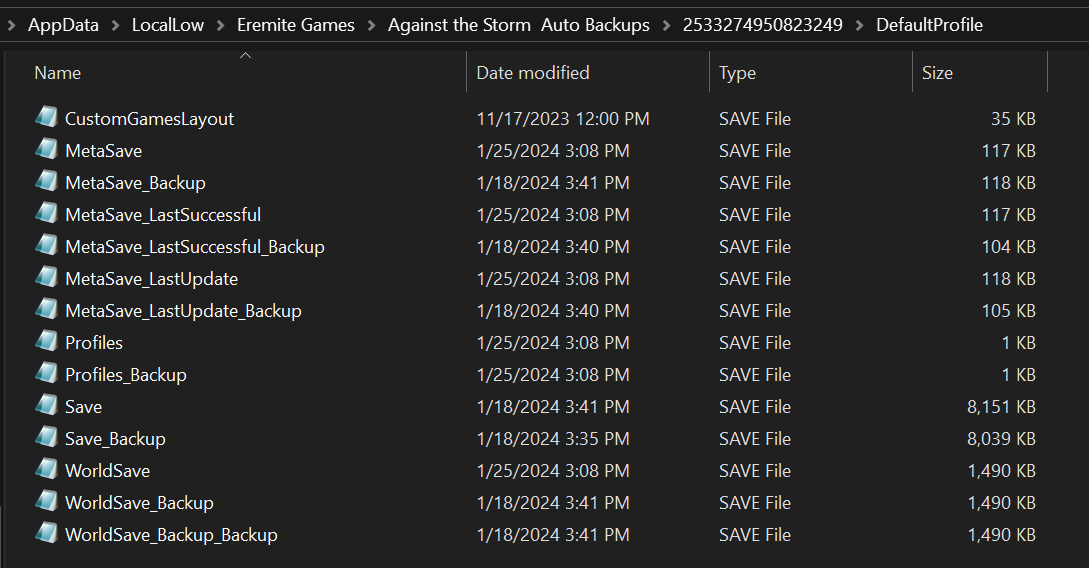Open the 2533274950823249 breadcrumb folder
This screenshot has height=568, width=1089.
(762, 25)
